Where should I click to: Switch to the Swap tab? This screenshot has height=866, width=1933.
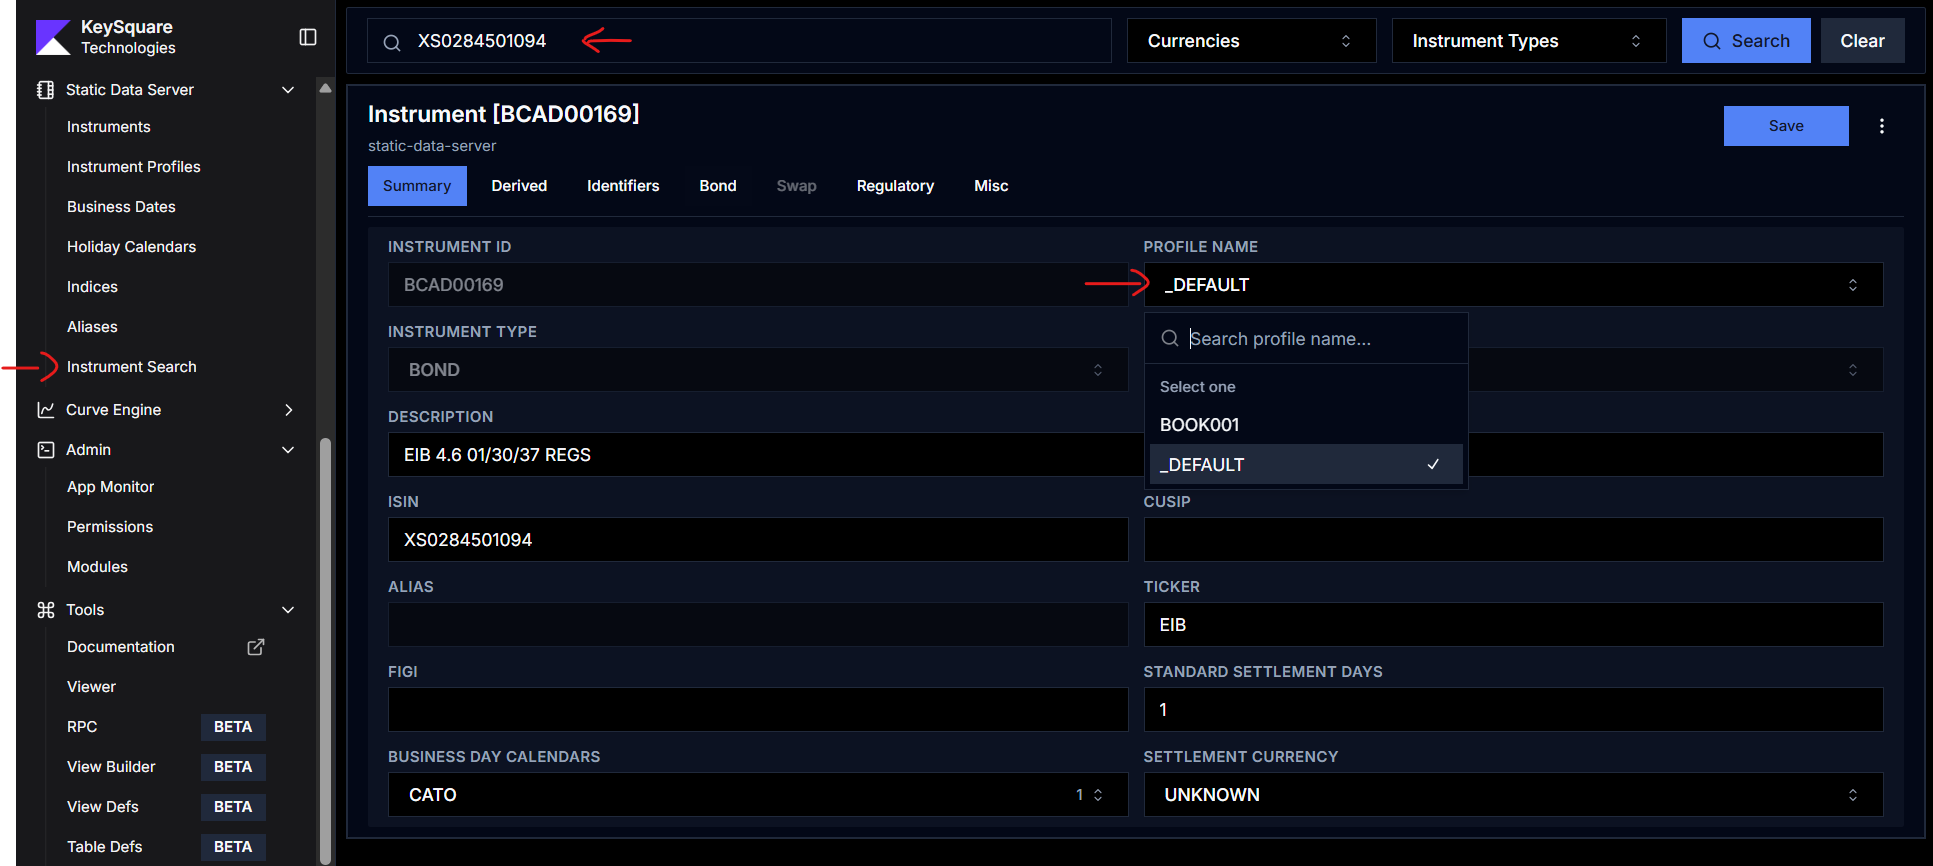tap(796, 186)
